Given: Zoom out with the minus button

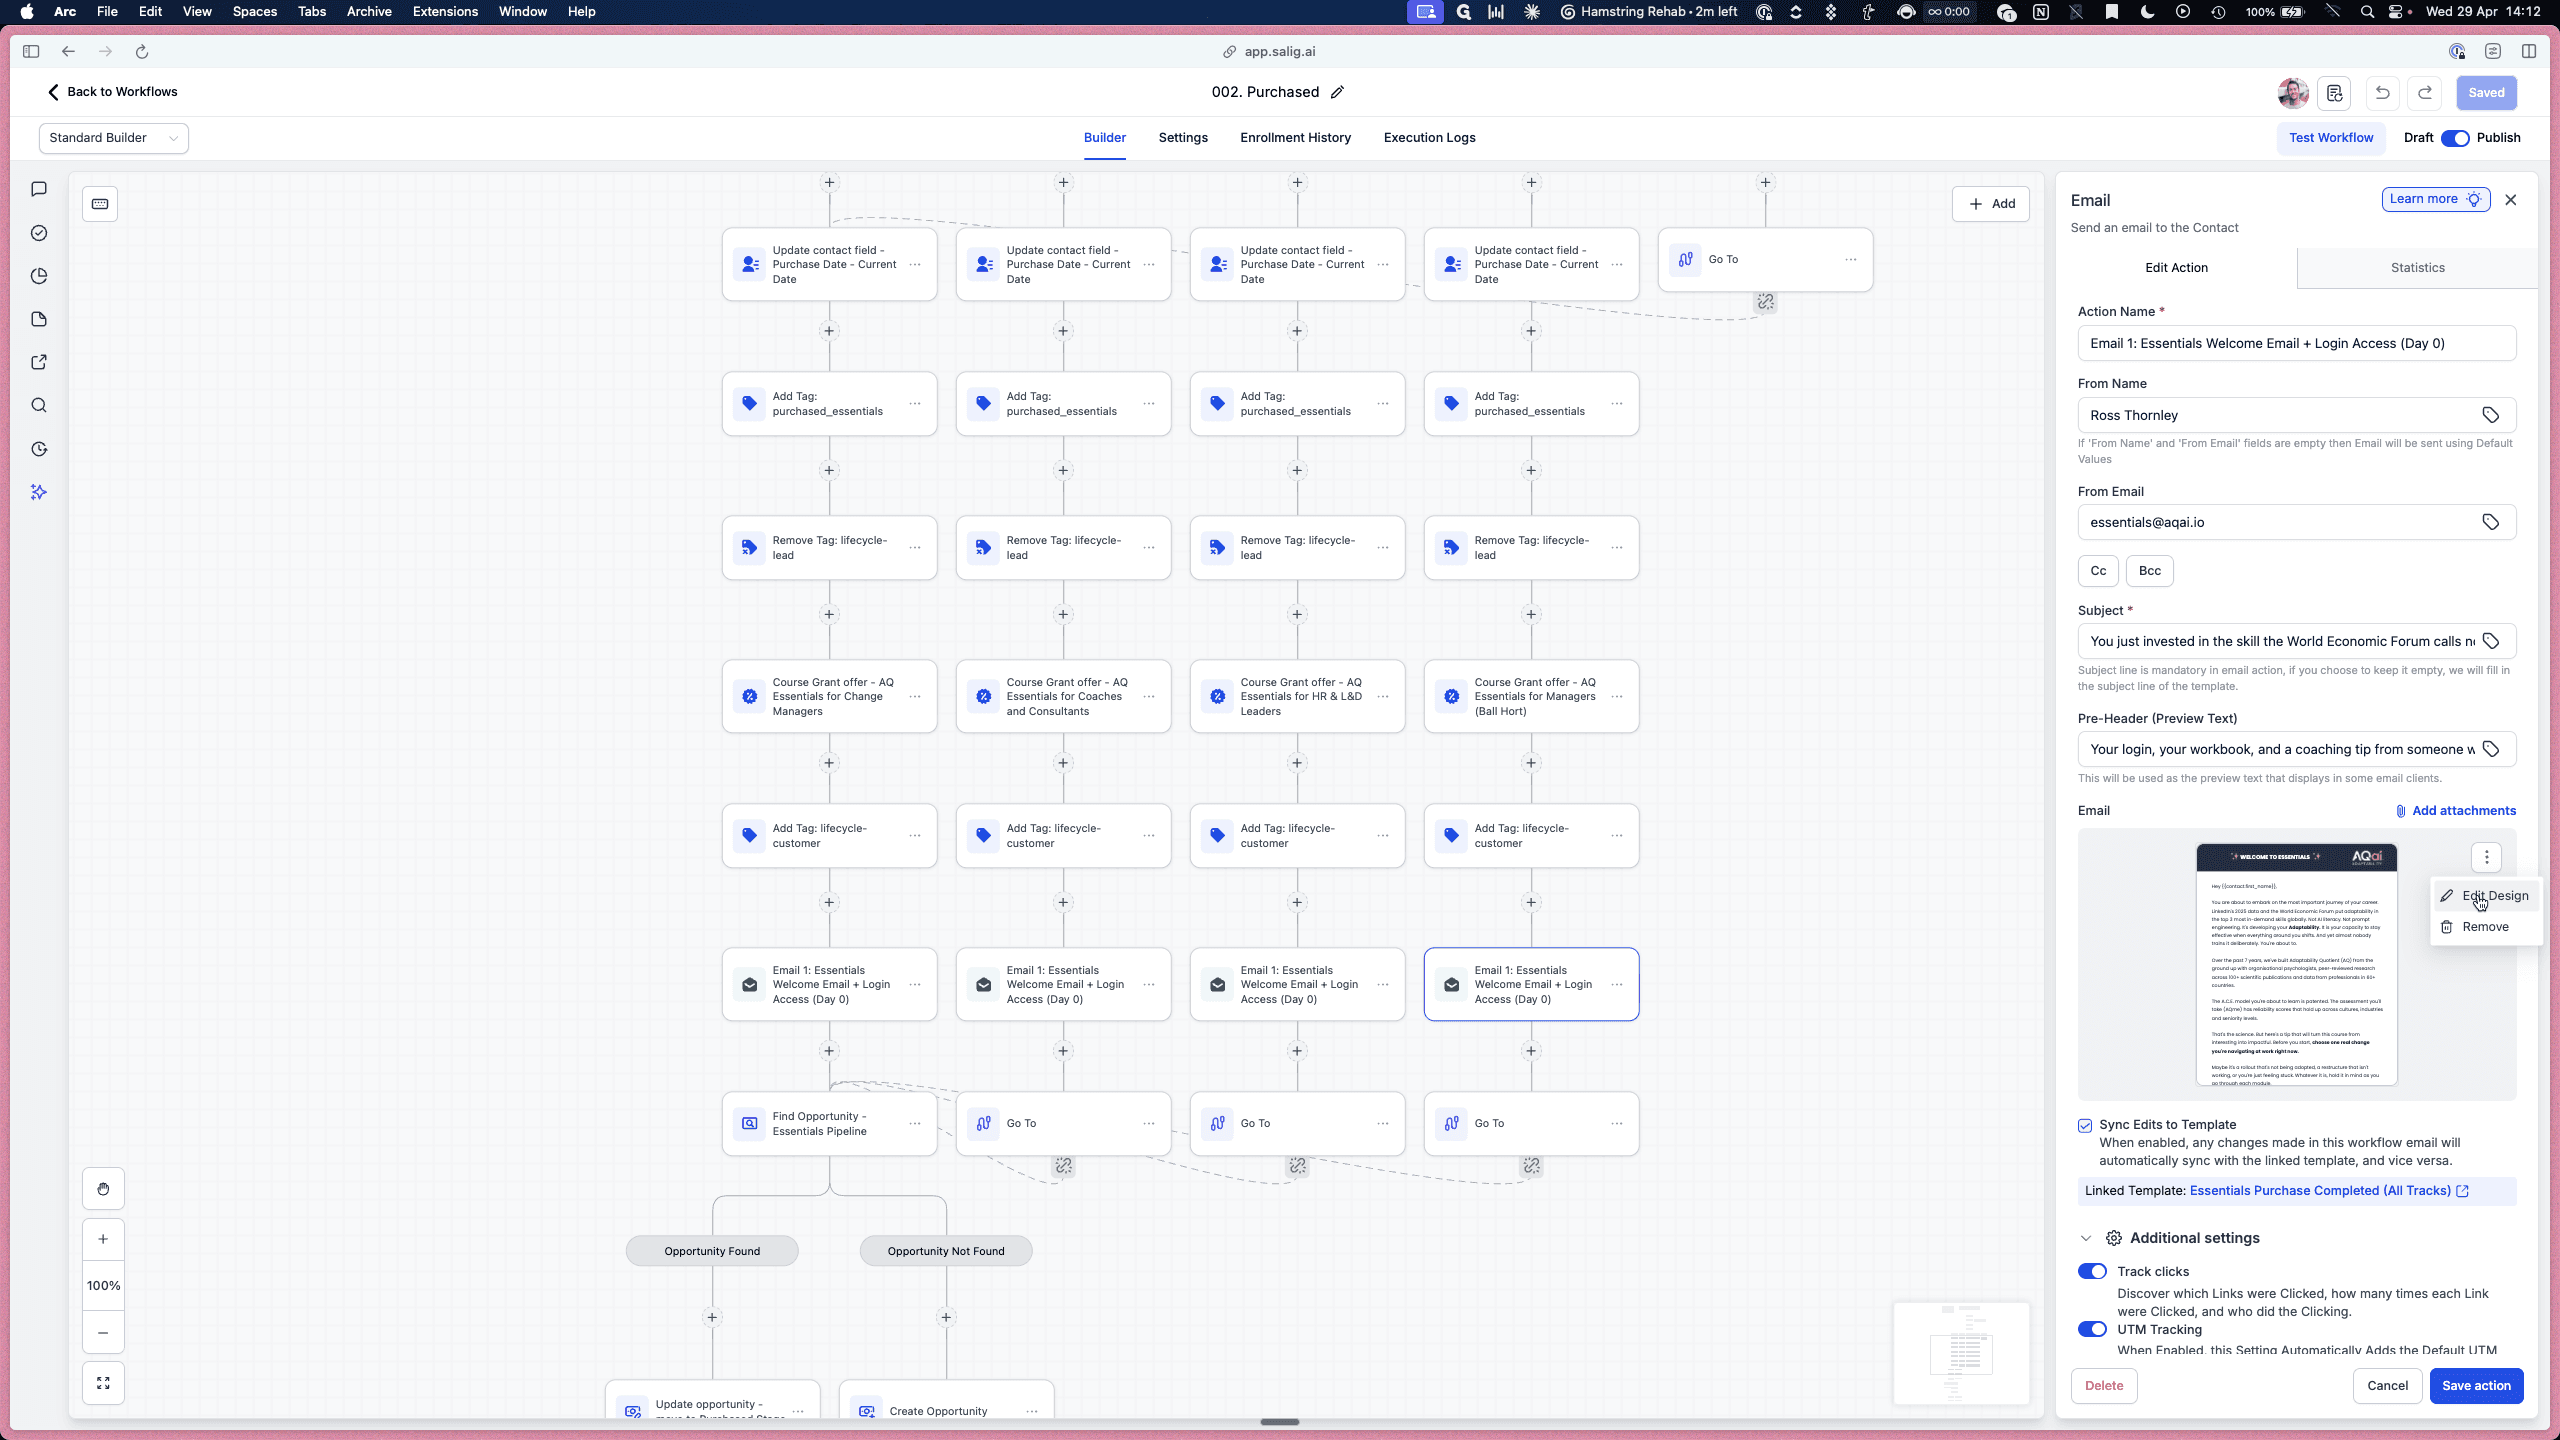Looking at the screenshot, I should click(103, 1333).
